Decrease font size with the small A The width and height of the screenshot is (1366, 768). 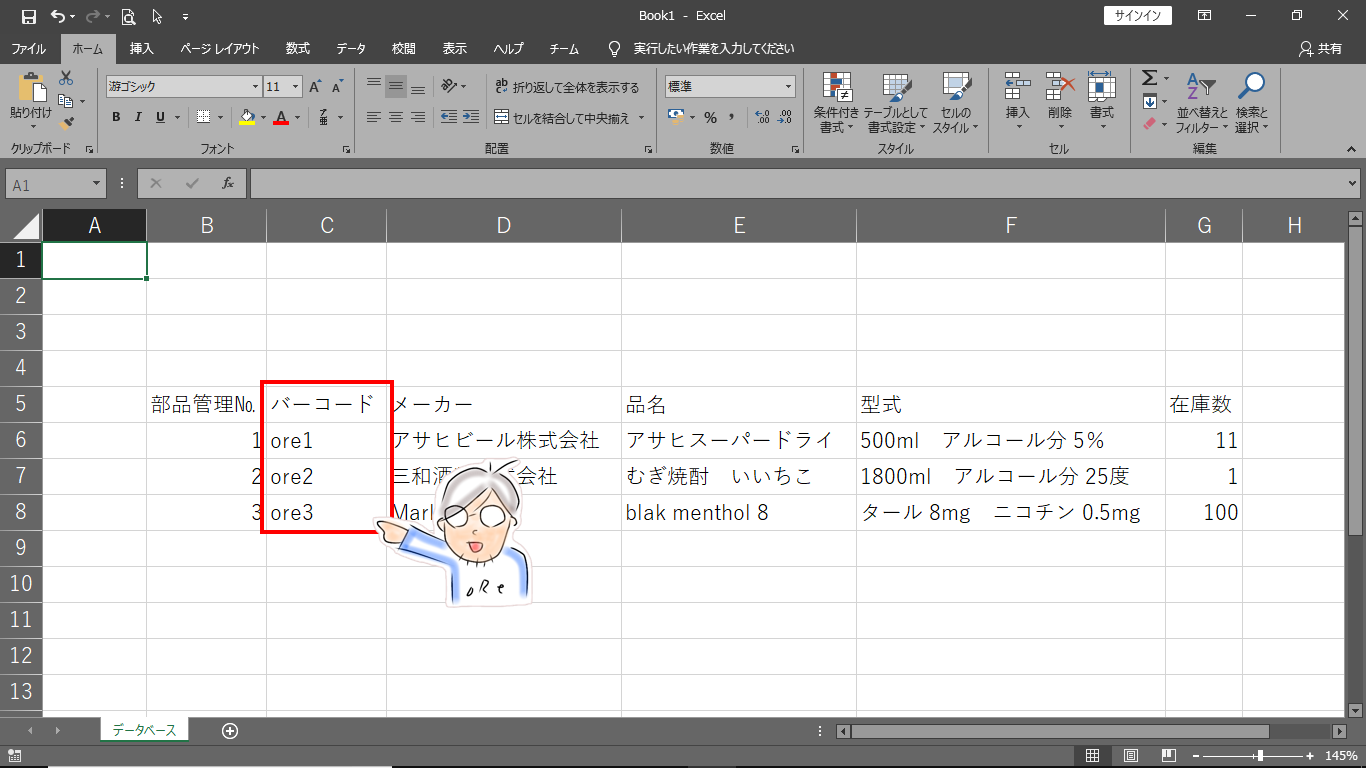(x=338, y=87)
